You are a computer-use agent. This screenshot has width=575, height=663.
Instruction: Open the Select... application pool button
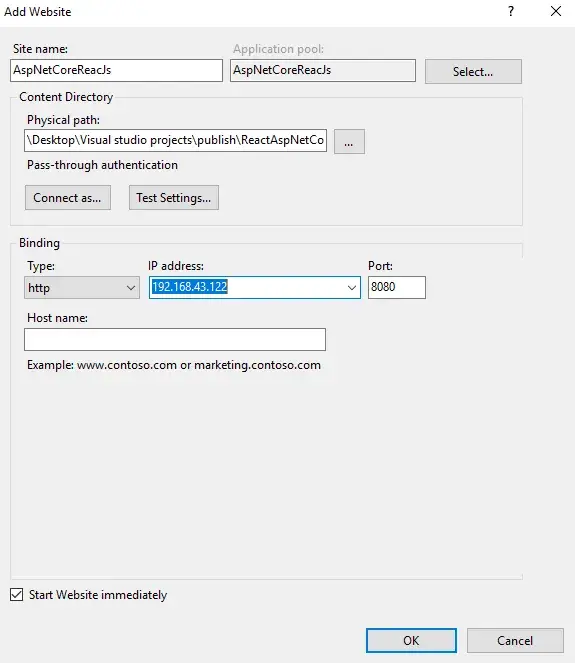coord(473,71)
